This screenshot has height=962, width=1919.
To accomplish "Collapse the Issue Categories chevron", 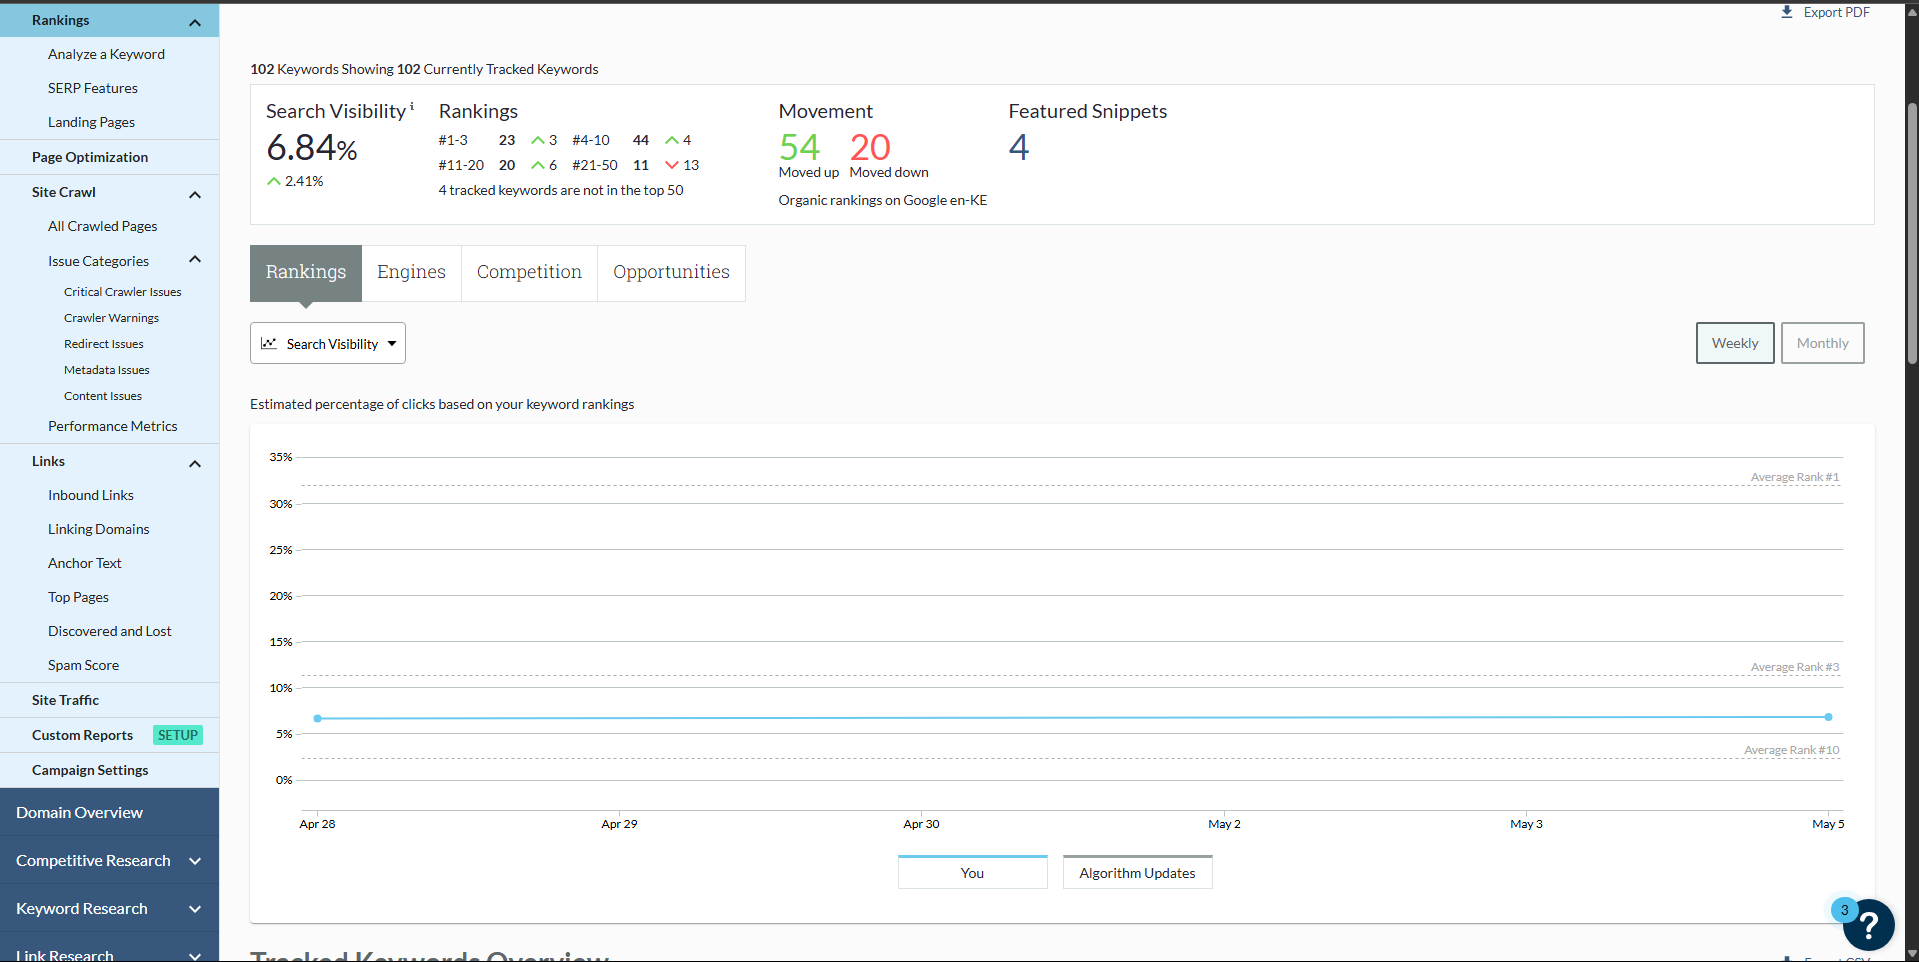I will 195,260.
